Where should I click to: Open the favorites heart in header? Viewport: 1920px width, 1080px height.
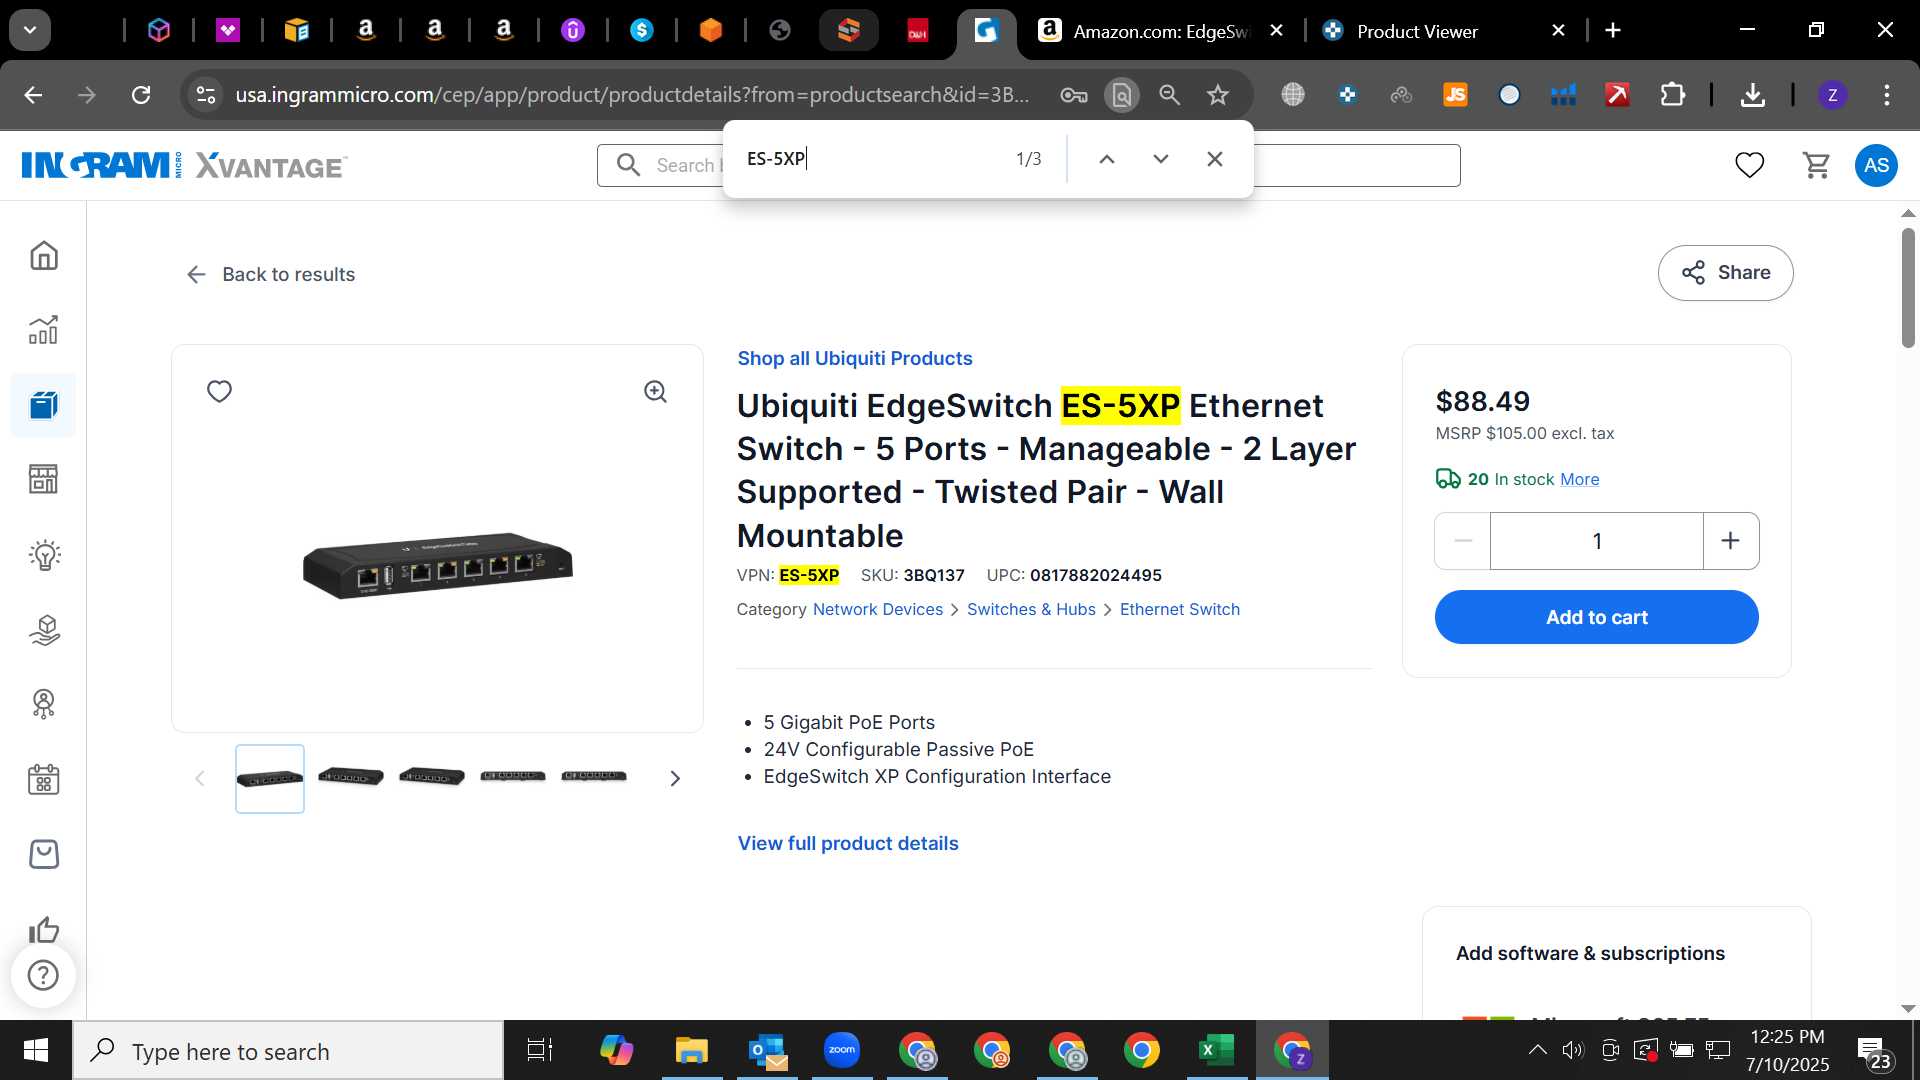point(1749,165)
